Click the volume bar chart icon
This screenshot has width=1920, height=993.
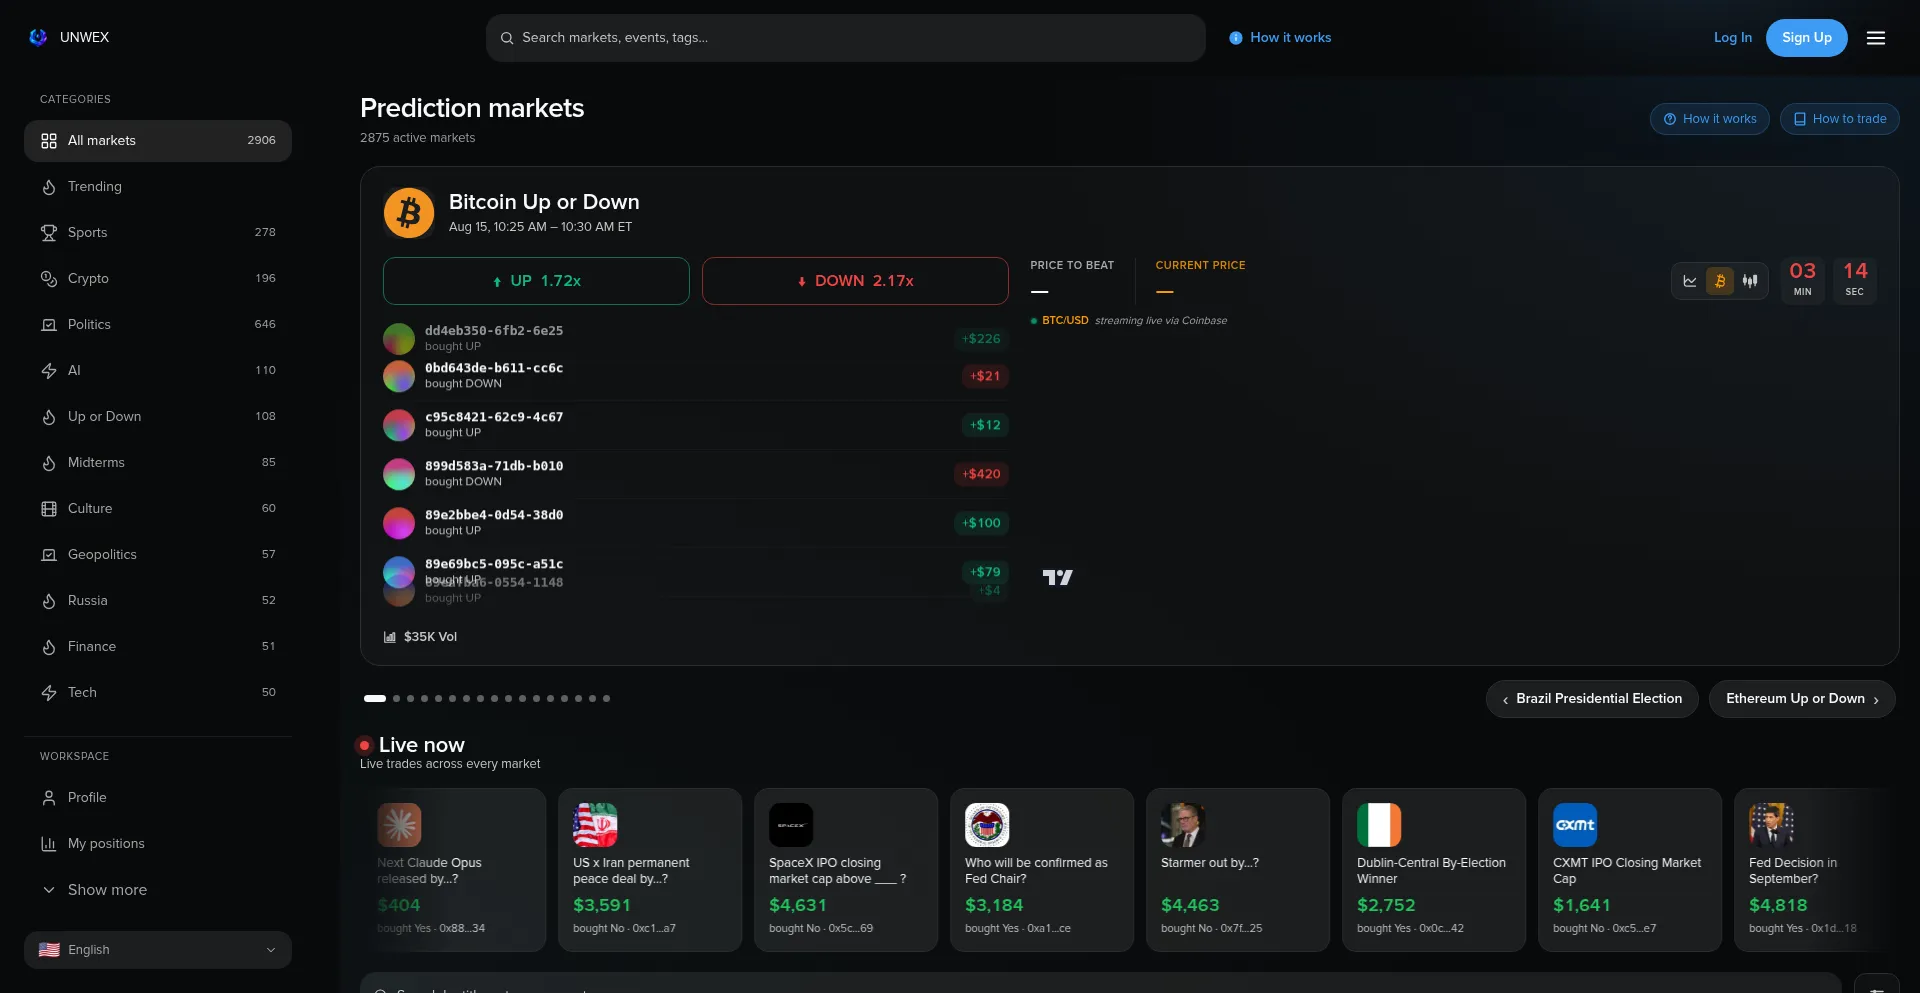pos(390,637)
